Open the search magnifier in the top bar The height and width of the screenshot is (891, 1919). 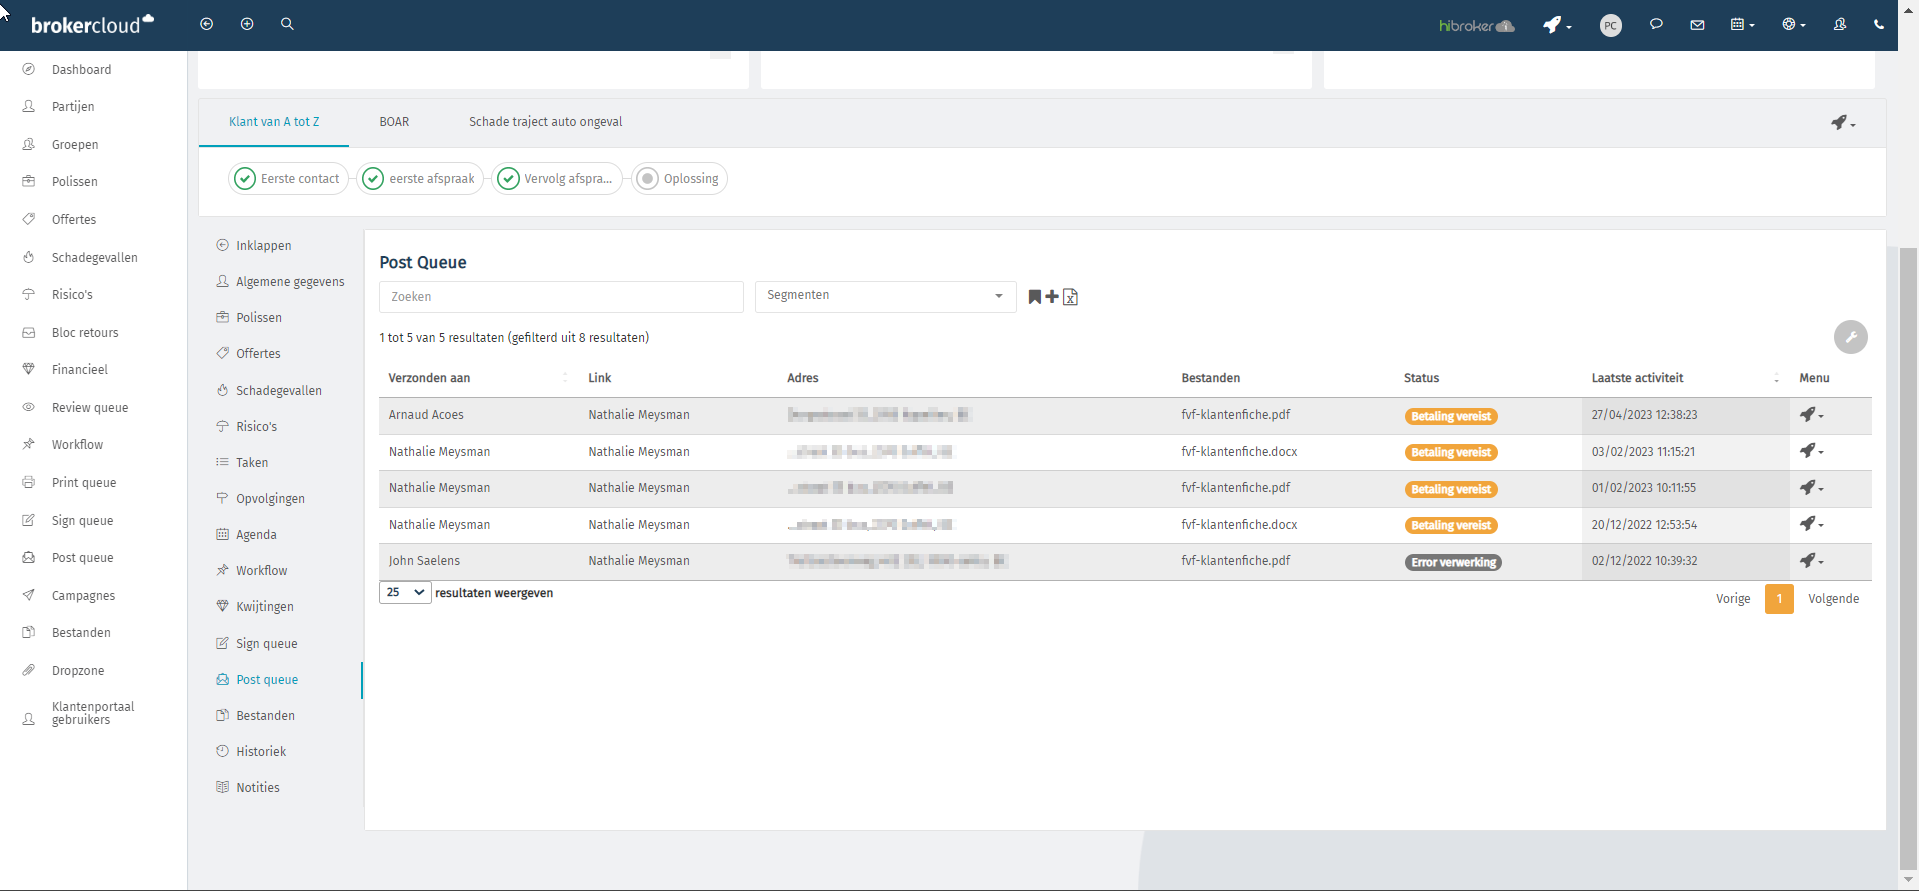click(x=287, y=24)
